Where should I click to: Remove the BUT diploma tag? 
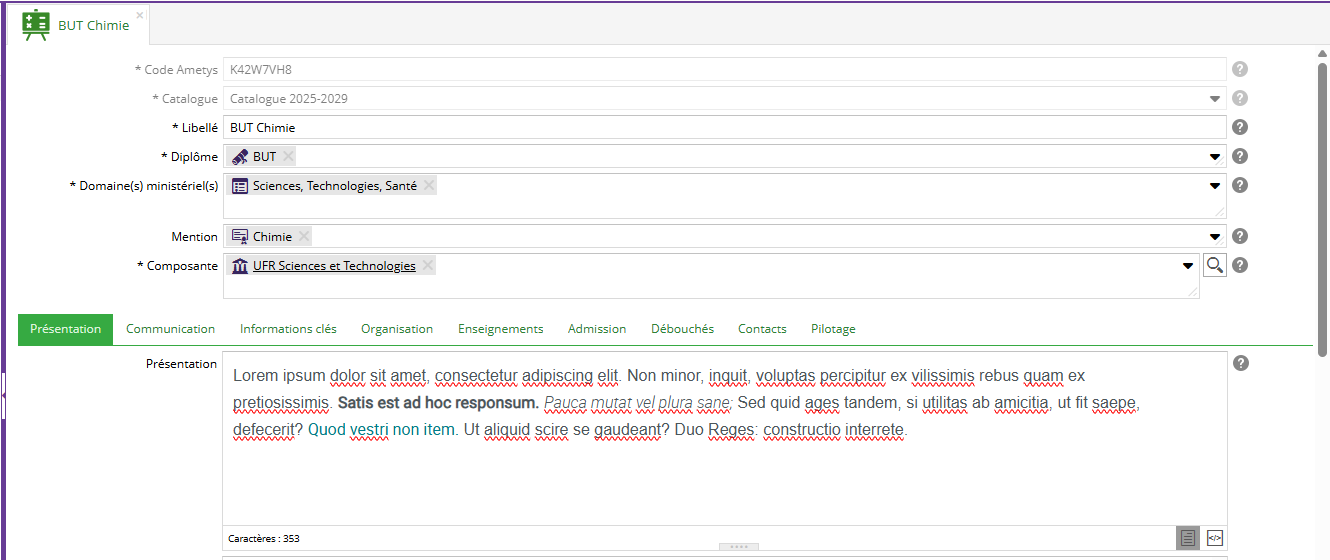[288, 156]
